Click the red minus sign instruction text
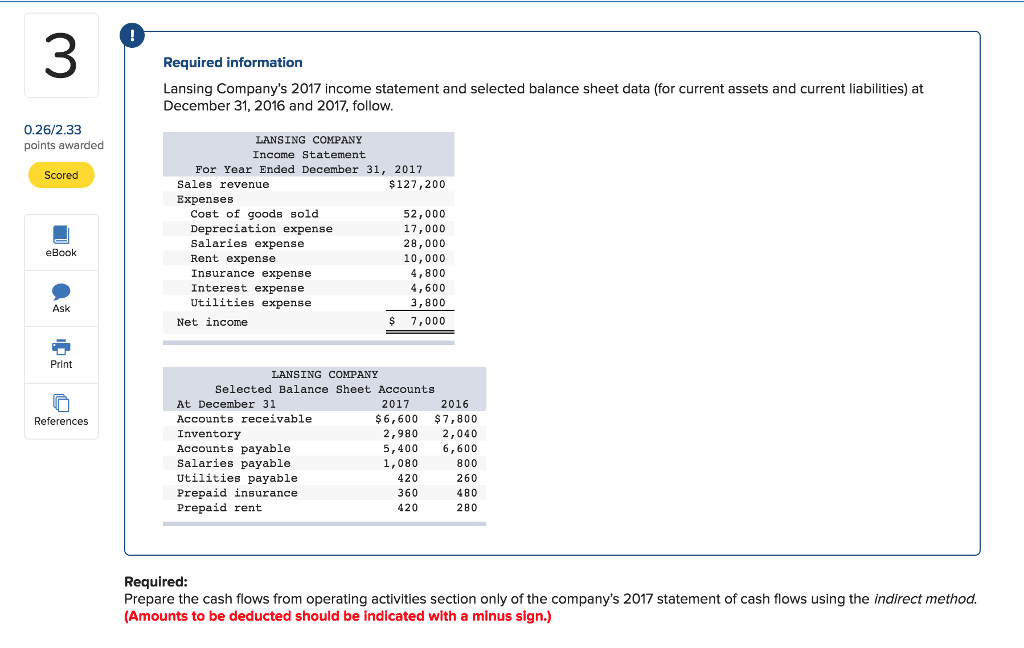This screenshot has width=1024, height=648. coord(338,617)
